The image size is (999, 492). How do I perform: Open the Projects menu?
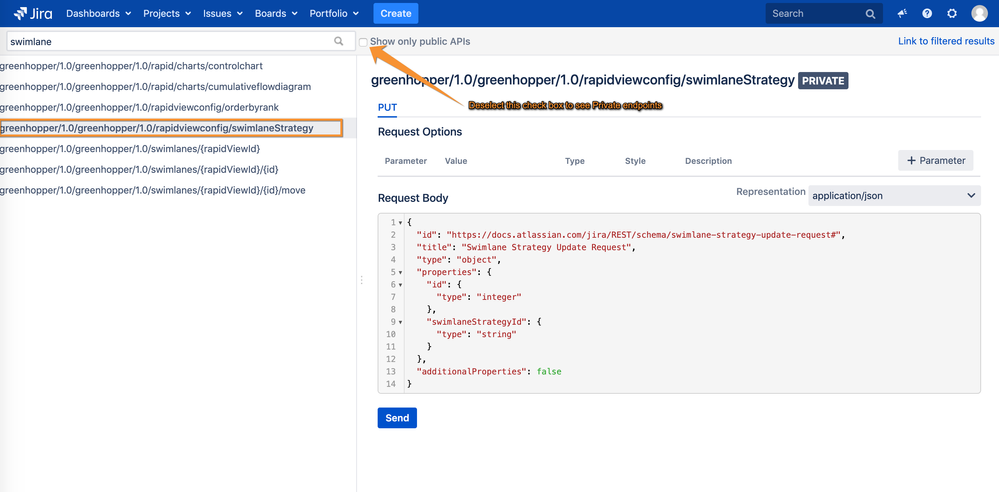click(x=168, y=13)
